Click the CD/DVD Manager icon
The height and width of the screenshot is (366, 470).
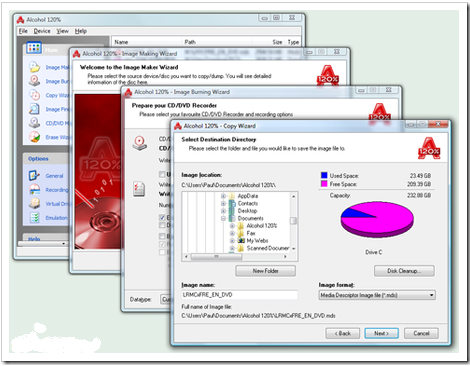click(x=34, y=123)
